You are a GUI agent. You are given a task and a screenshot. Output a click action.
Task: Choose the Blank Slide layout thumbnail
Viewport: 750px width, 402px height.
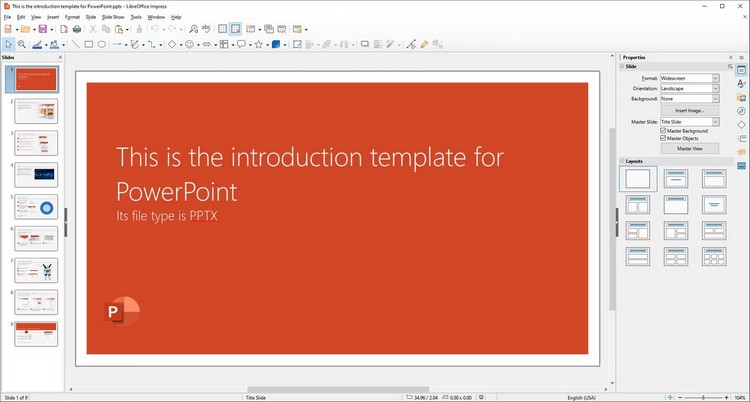click(638, 179)
